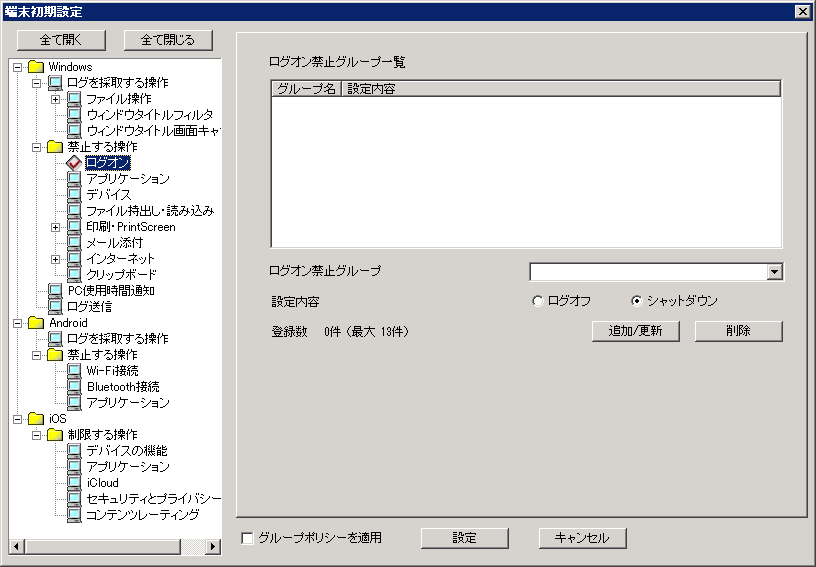This screenshot has width=816, height=567.
Task: Click the 印刷･PrintScreen icon
Action: coord(74,227)
